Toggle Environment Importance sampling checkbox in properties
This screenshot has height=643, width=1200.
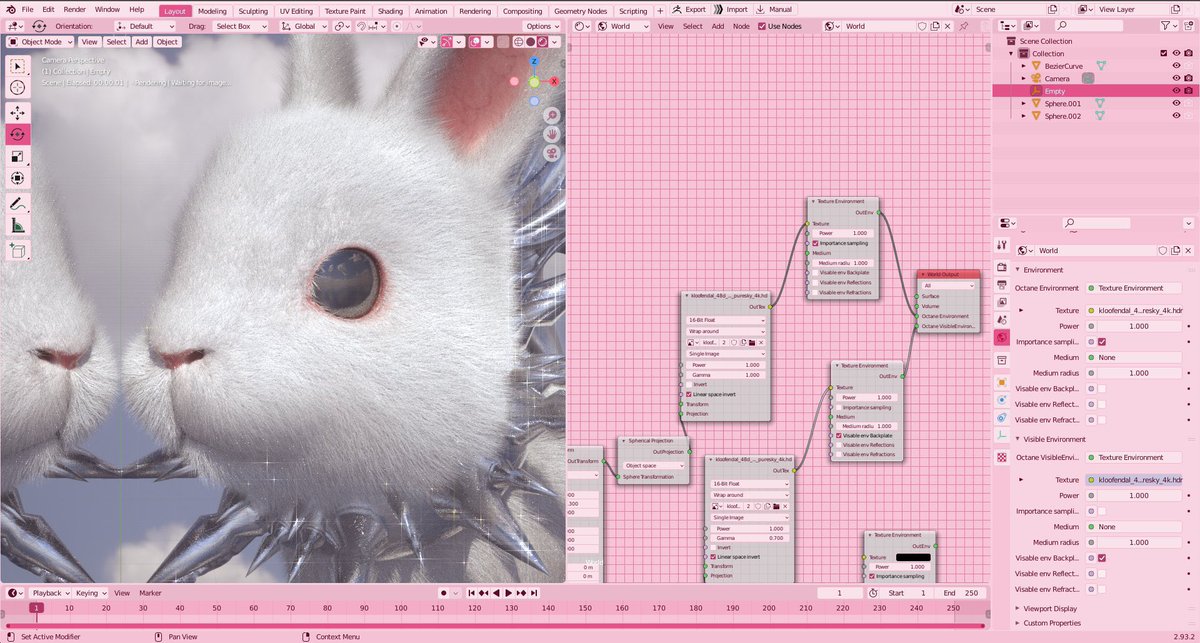click(x=1102, y=342)
